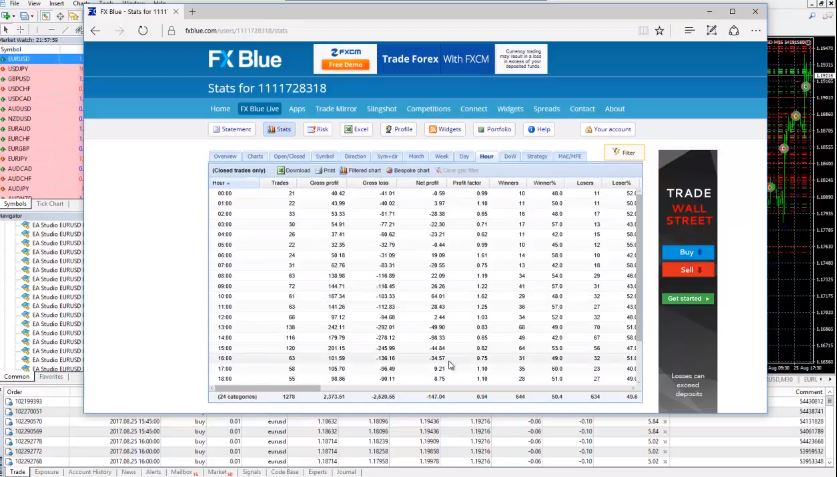The height and width of the screenshot is (477, 837).
Task: Click the FX Blue logo
Action: pyautogui.click(x=245, y=59)
